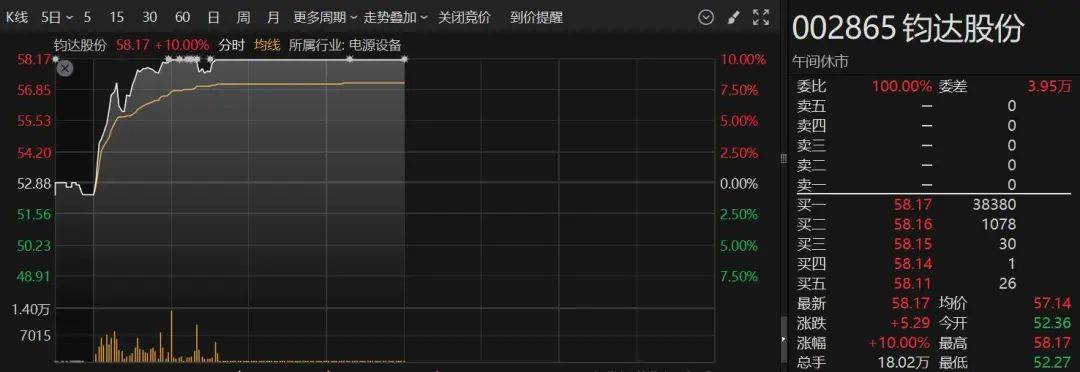This screenshot has width=1080, height=372.
Task: Switch to the K线 tab
Action: [16, 18]
